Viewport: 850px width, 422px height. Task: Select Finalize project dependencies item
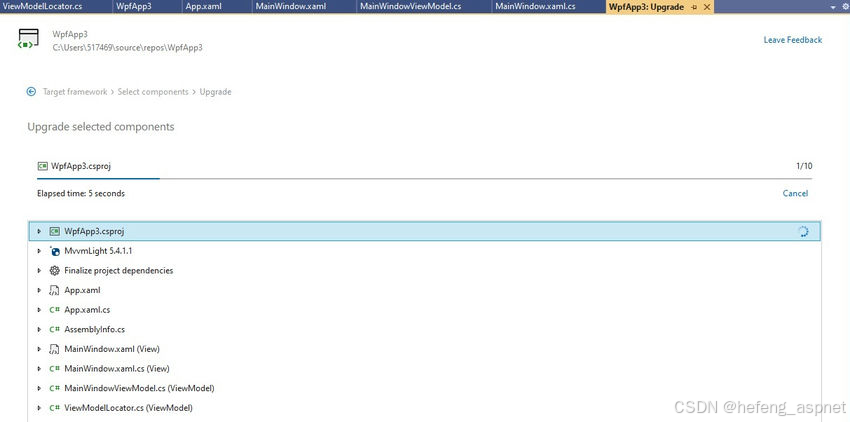pos(424,271)
